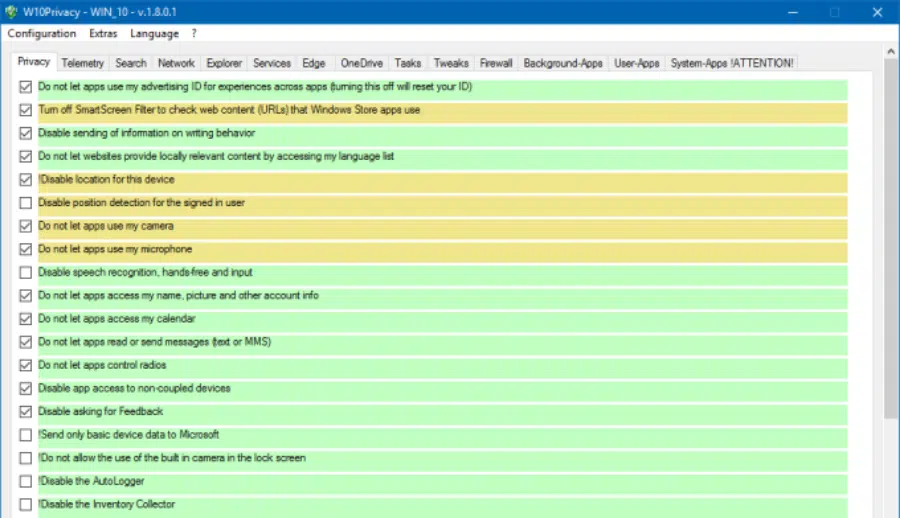The image size is (900, 518).
Task: Toggle apps read or send messages checkbox
Action: point(25,342)
